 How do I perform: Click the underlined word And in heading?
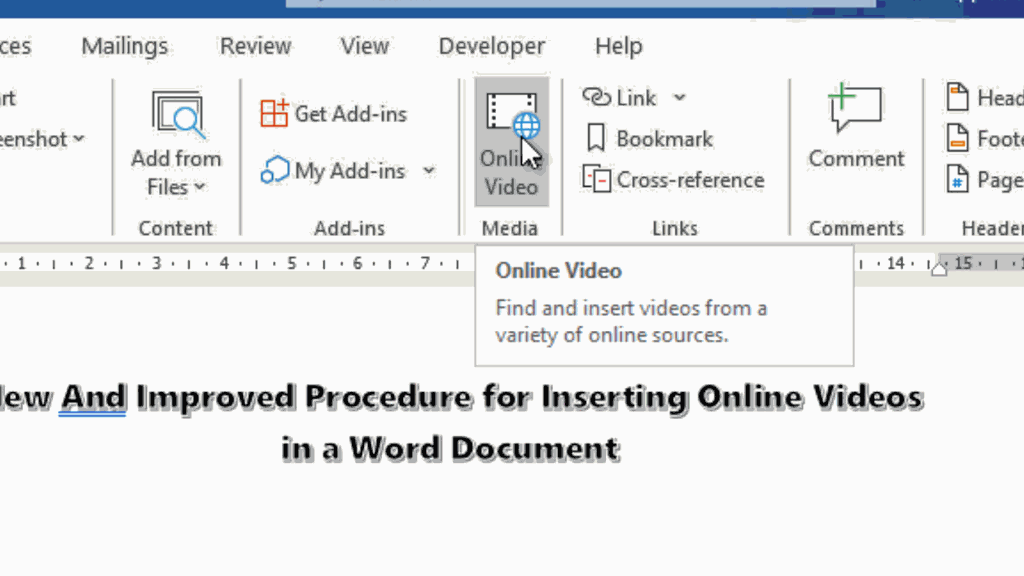[93, 397]
